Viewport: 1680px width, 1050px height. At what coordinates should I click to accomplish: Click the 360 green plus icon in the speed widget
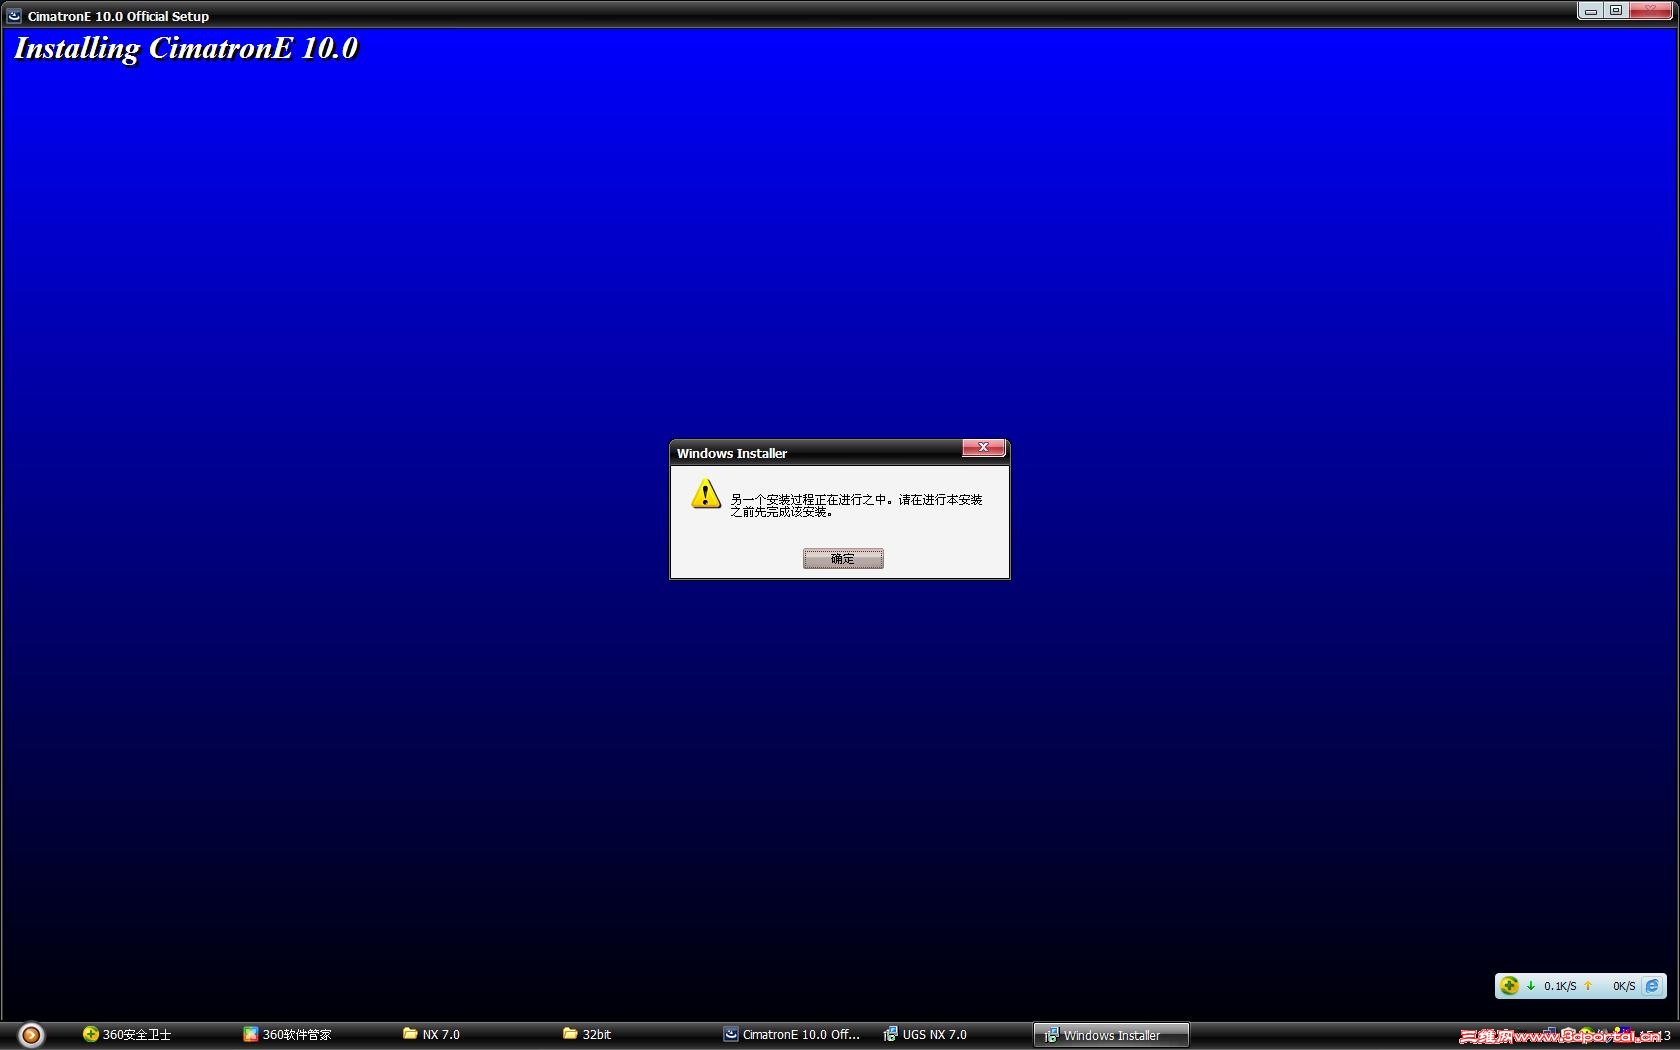coord(1509,986)
